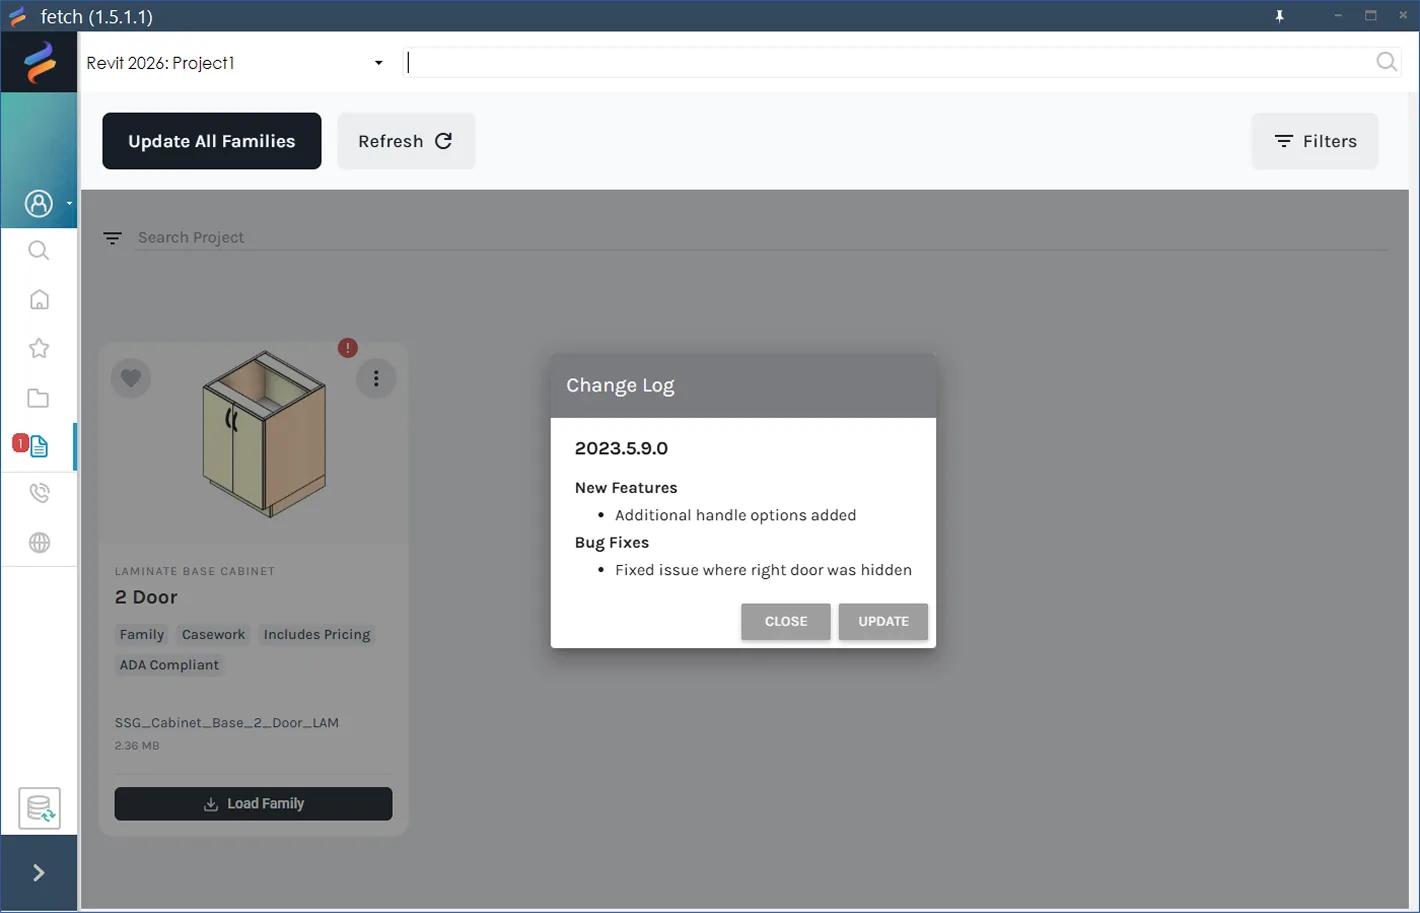Click the Load Family button

(x=253, y=804)
